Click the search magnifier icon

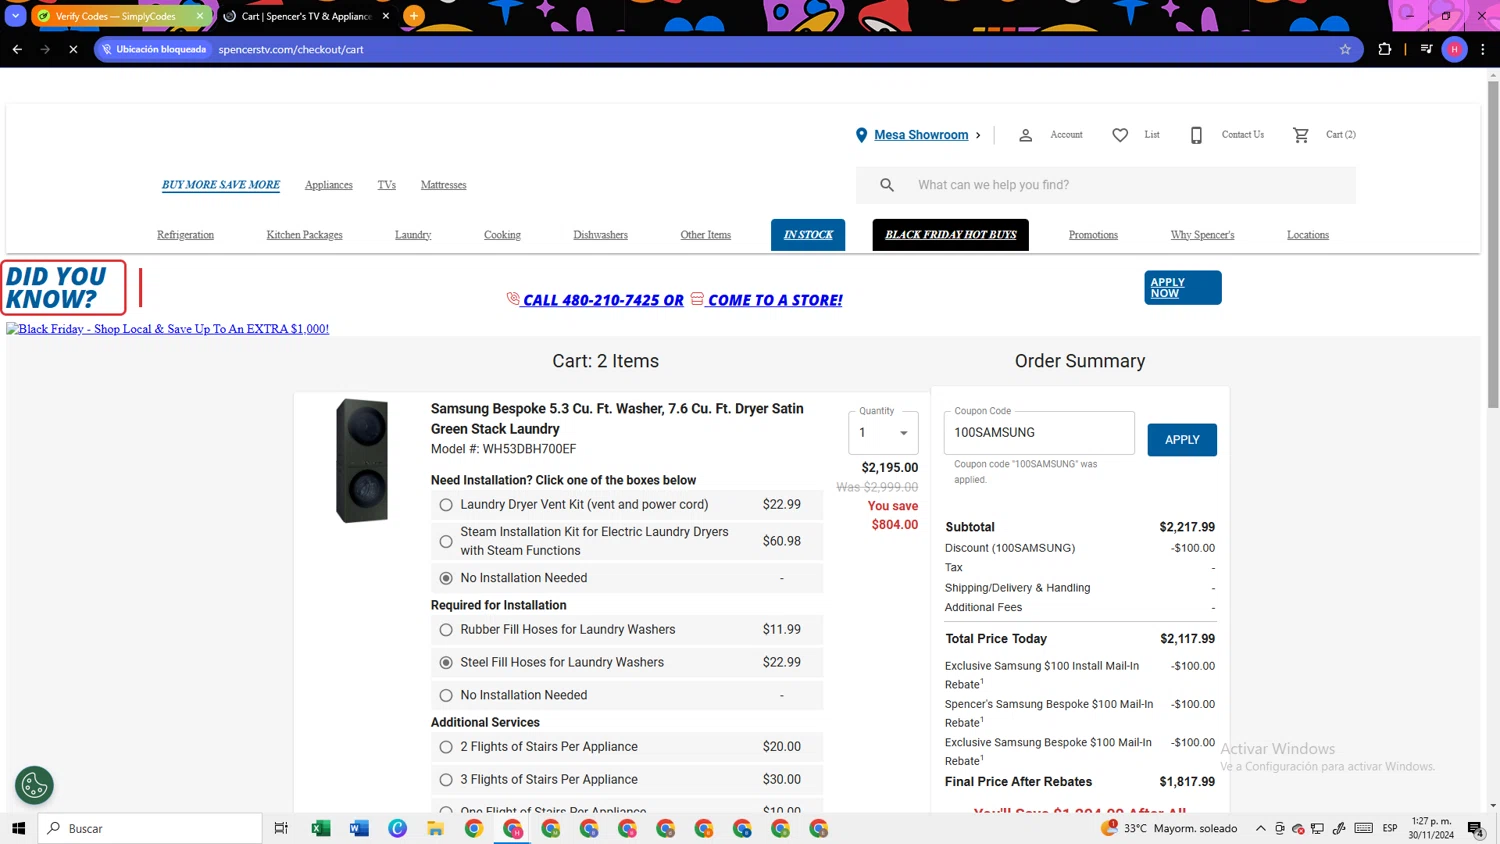(887, 185)
